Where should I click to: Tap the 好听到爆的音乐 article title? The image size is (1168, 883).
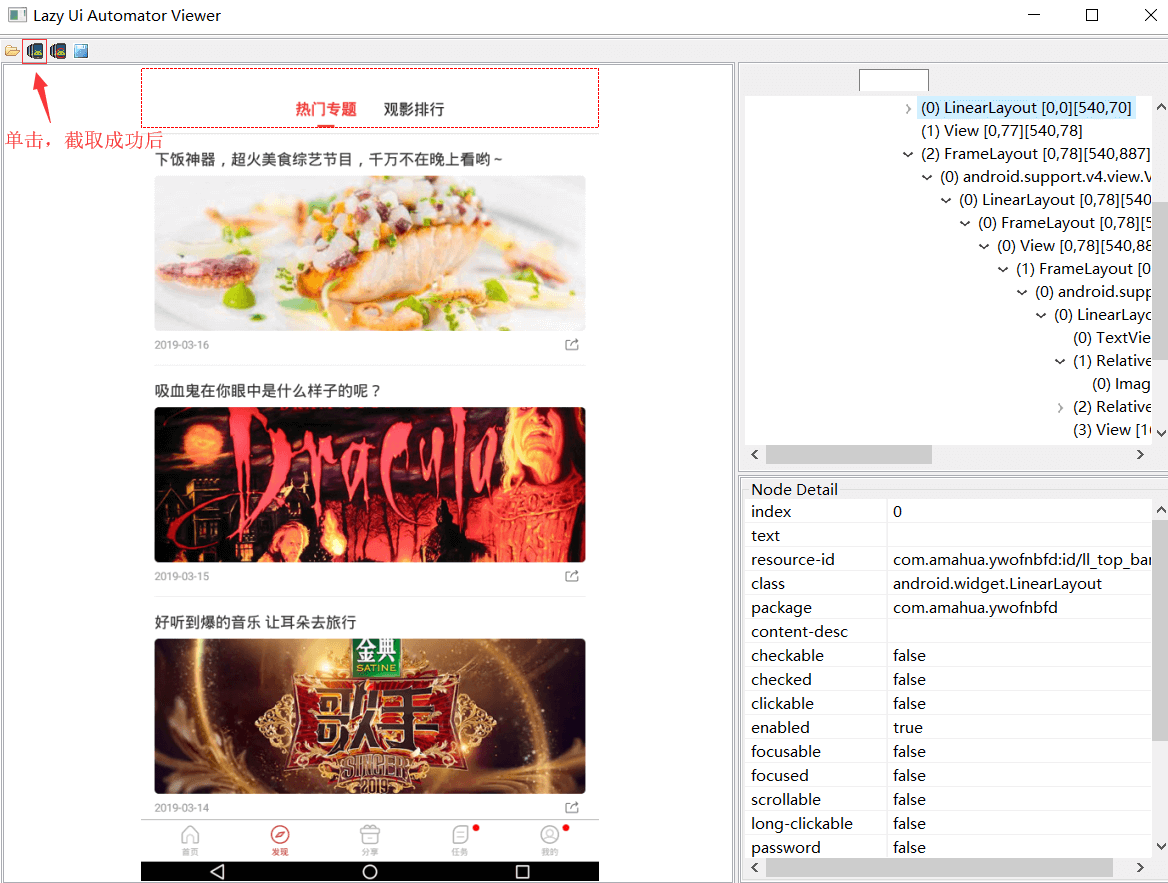tap(256, 623)
